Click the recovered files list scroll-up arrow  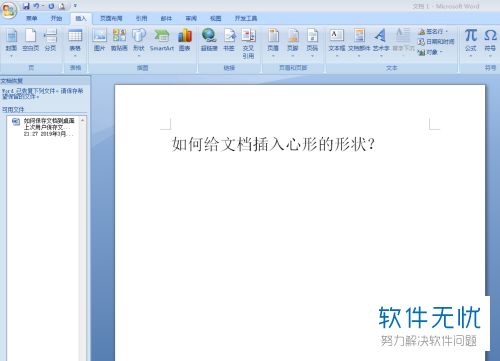click(82, 120)
